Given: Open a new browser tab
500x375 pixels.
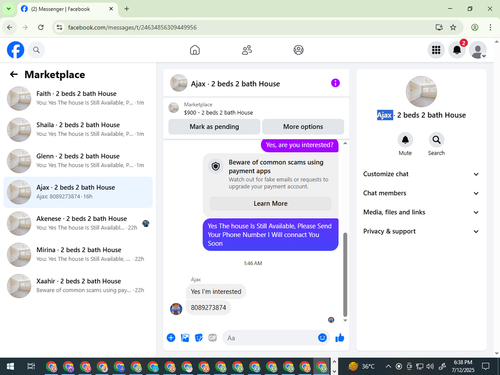Looking at the screenshot, I should point(127,9).
